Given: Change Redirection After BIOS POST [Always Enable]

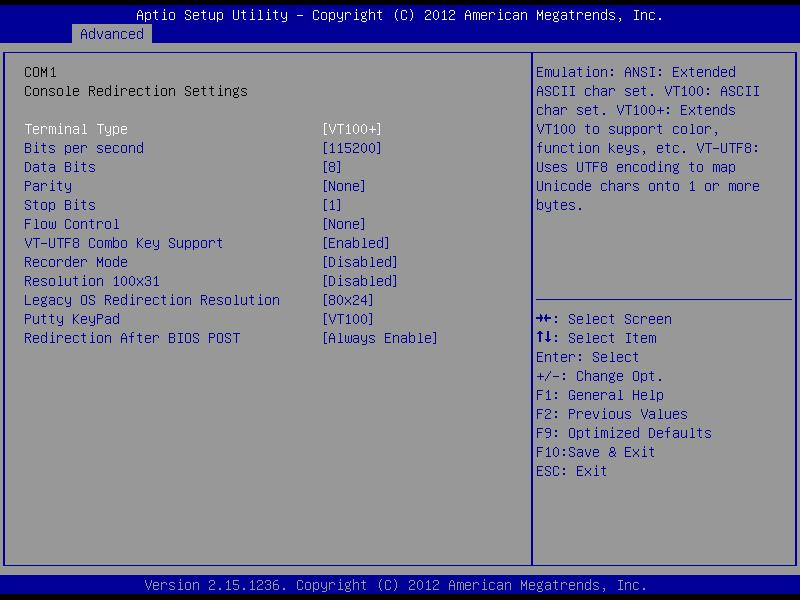Looking at the screenshot, I should click(x=379, y=338).
